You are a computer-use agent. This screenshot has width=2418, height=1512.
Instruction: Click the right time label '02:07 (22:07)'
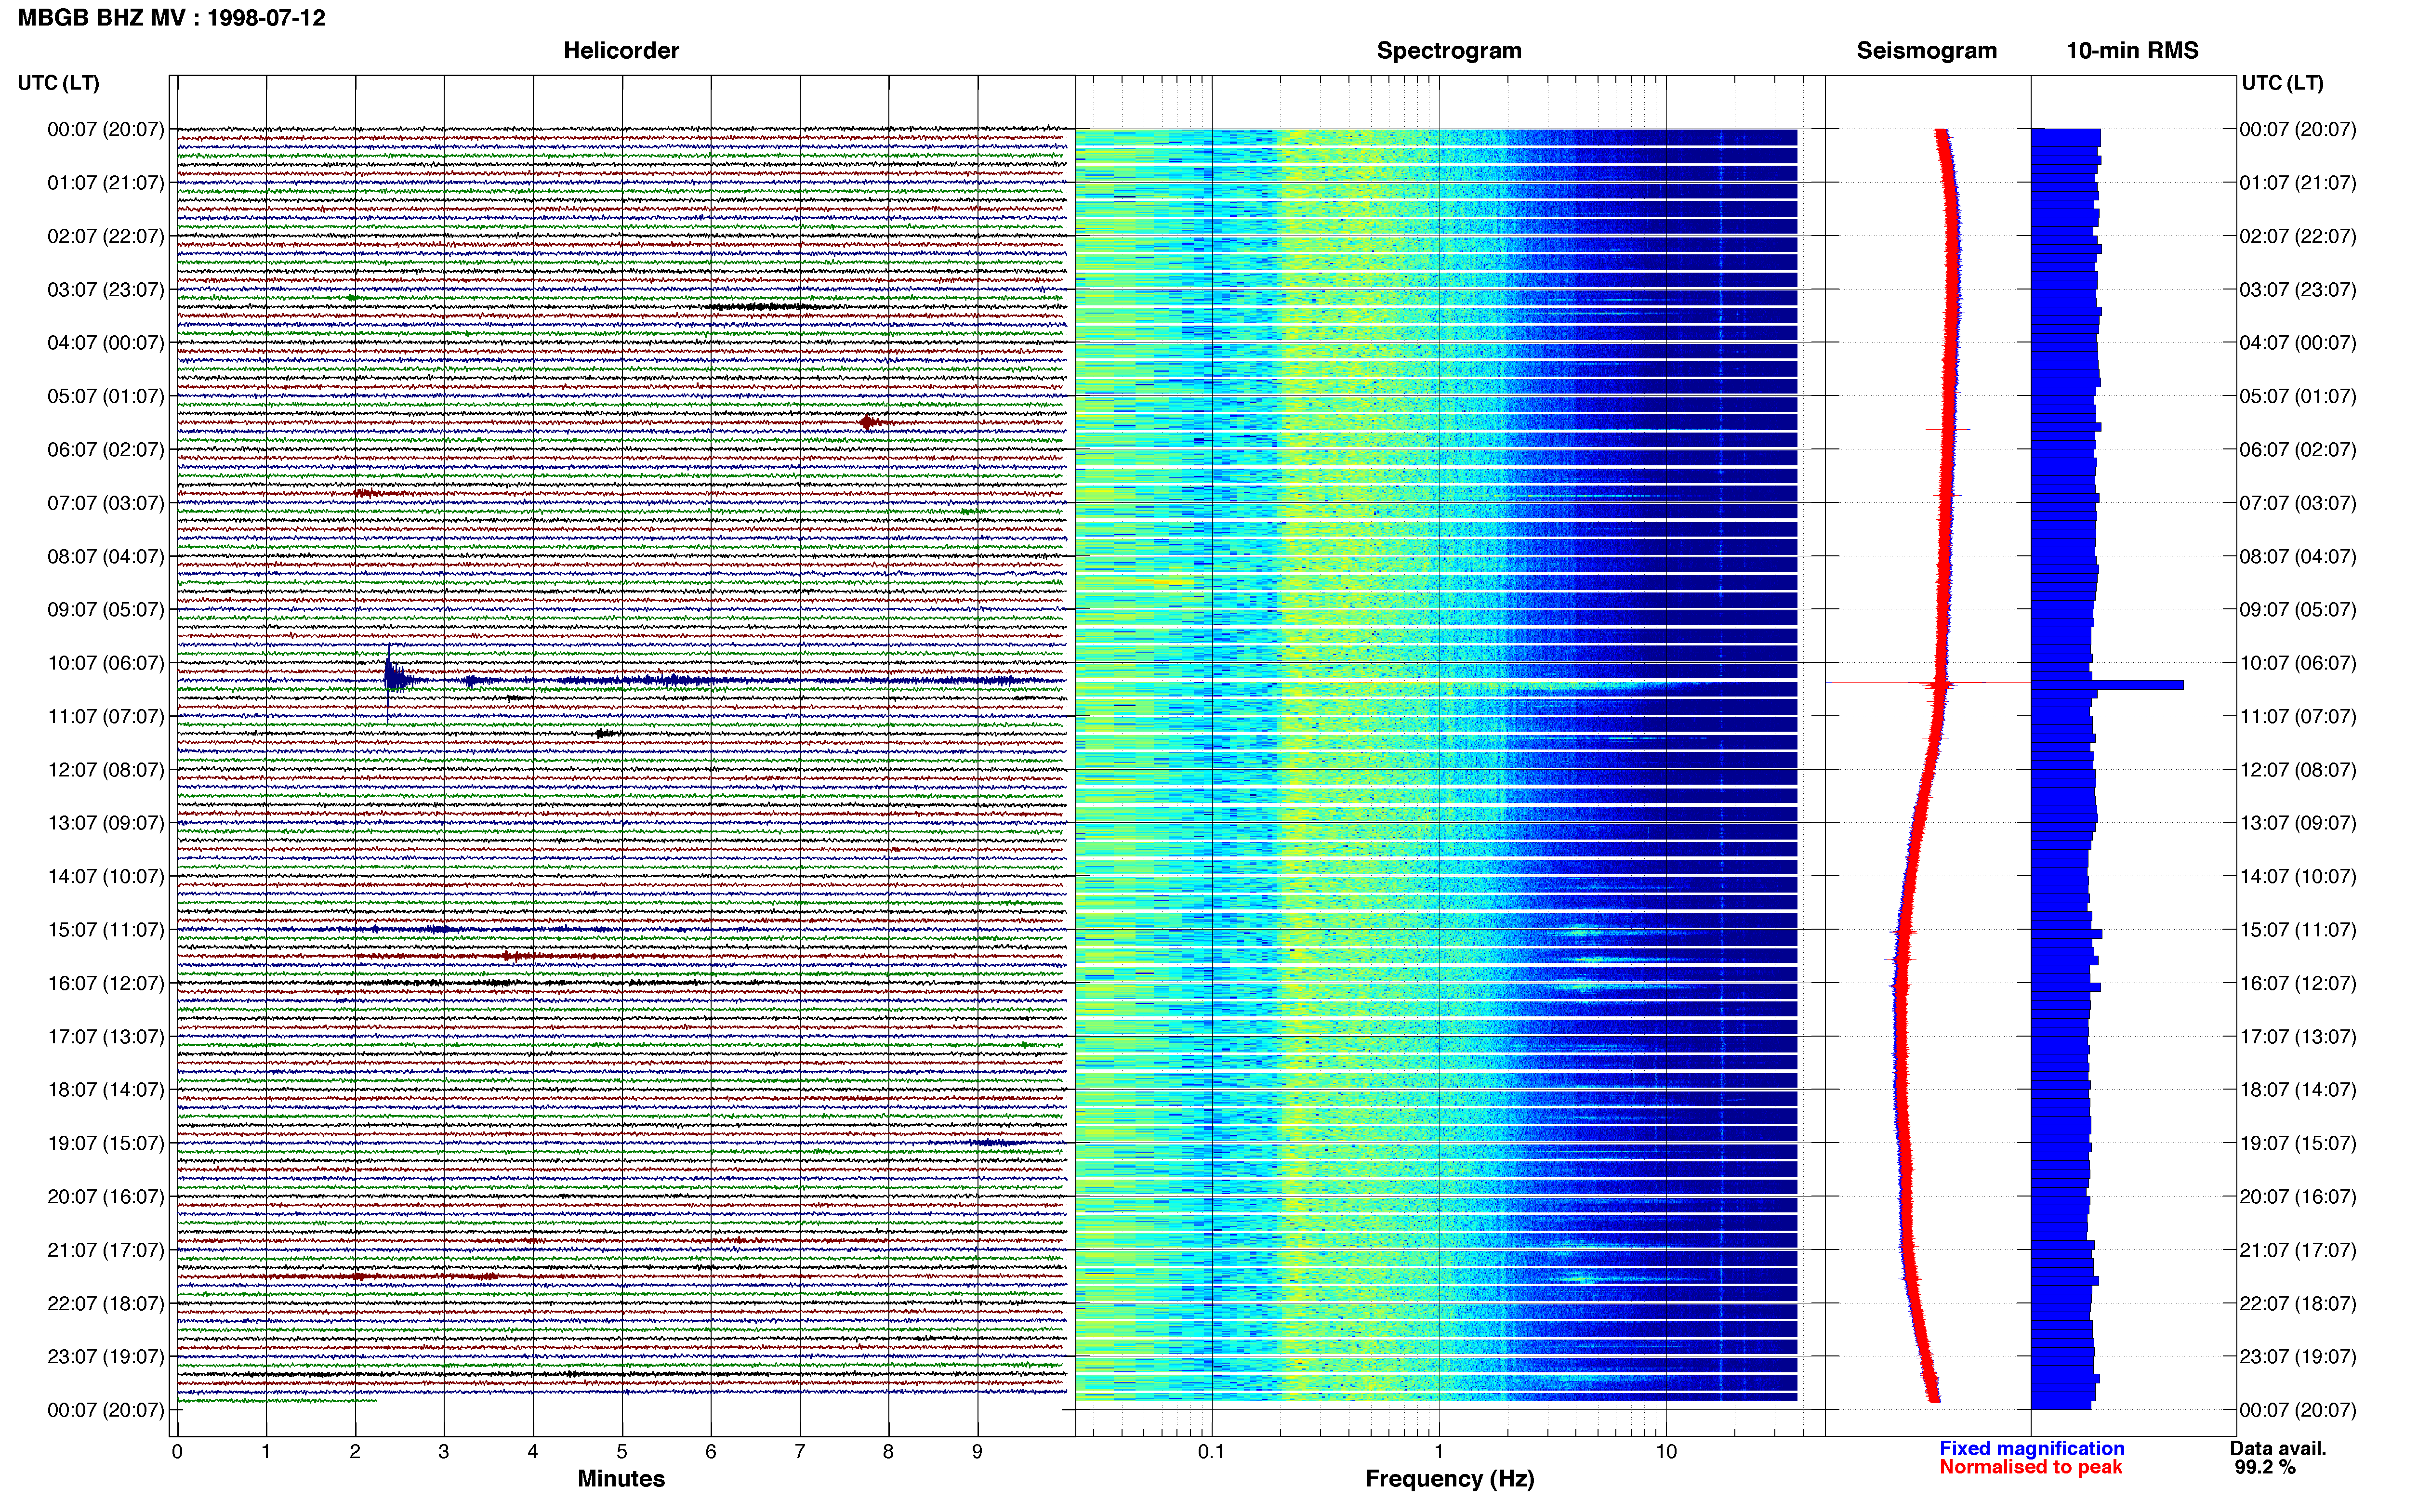(2298, 236)
